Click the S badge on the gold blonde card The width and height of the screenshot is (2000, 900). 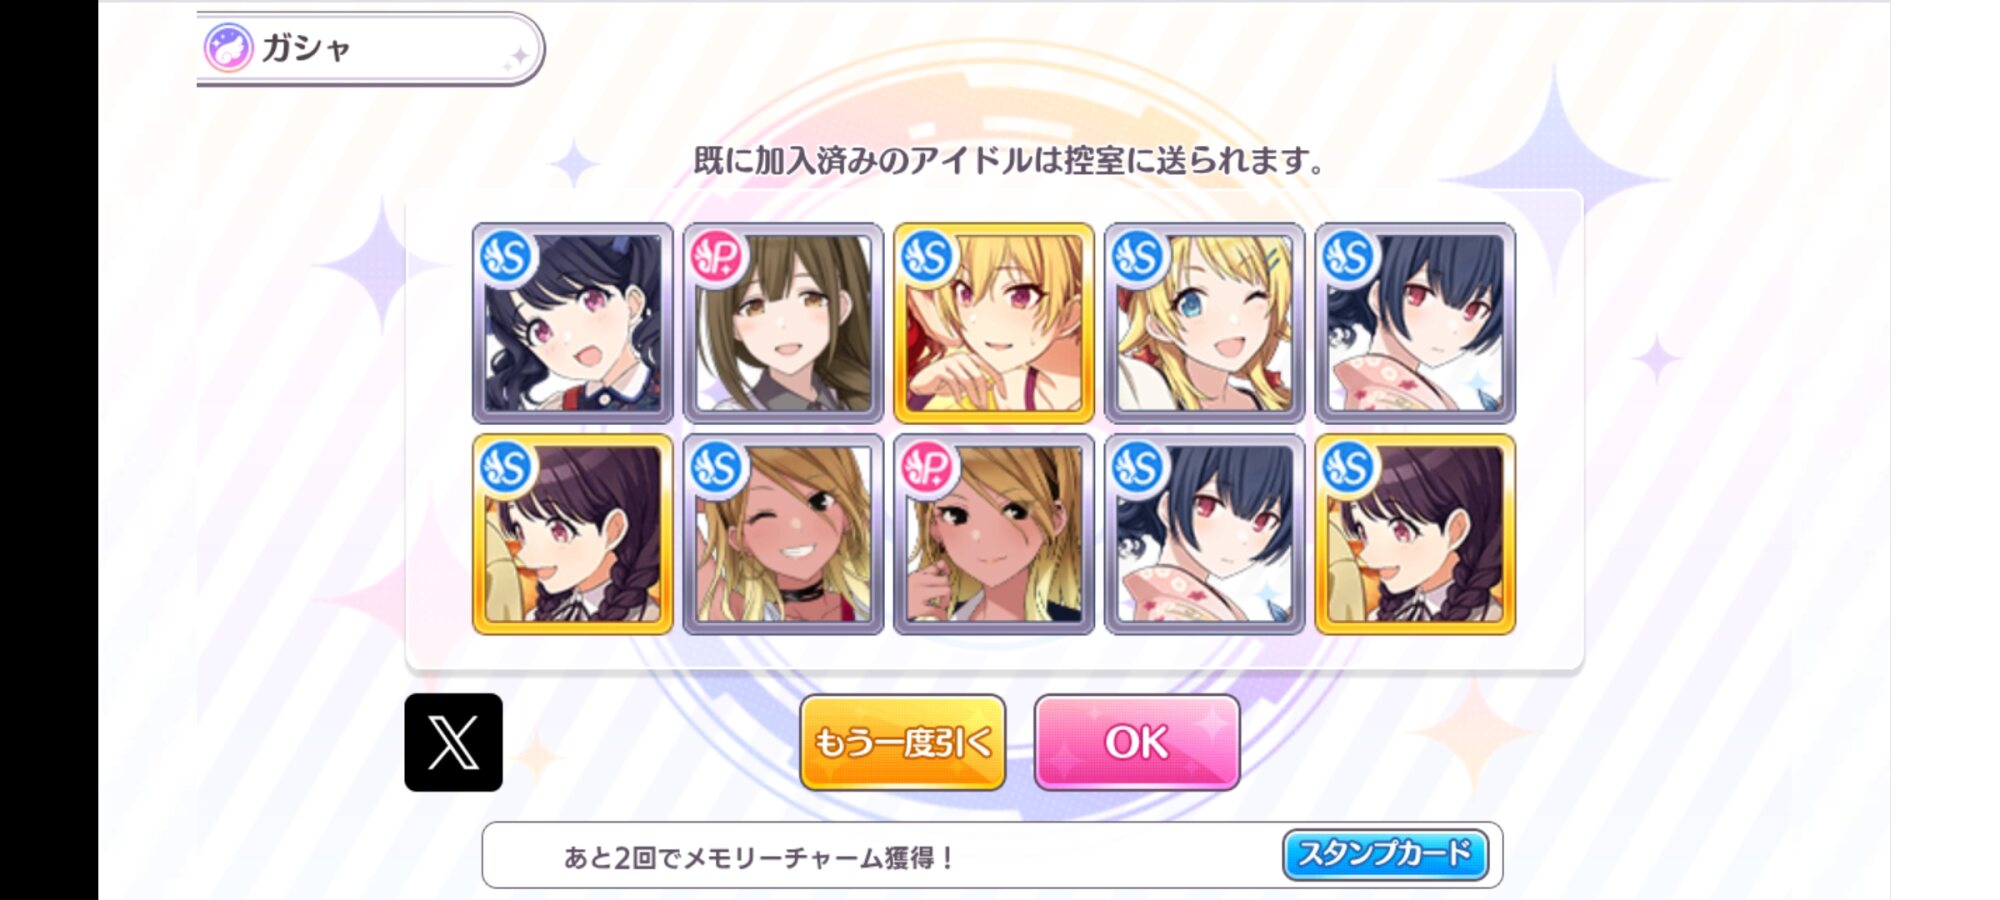927,257
